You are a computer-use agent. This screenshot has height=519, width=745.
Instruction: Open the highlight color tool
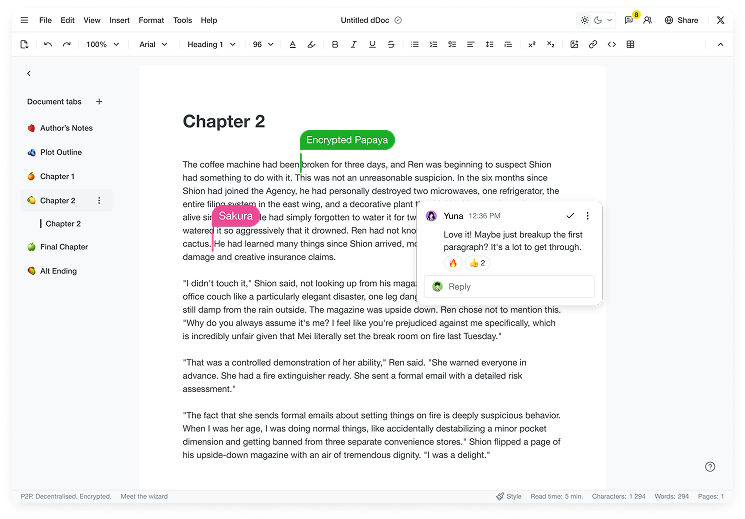tap(311, 44)
